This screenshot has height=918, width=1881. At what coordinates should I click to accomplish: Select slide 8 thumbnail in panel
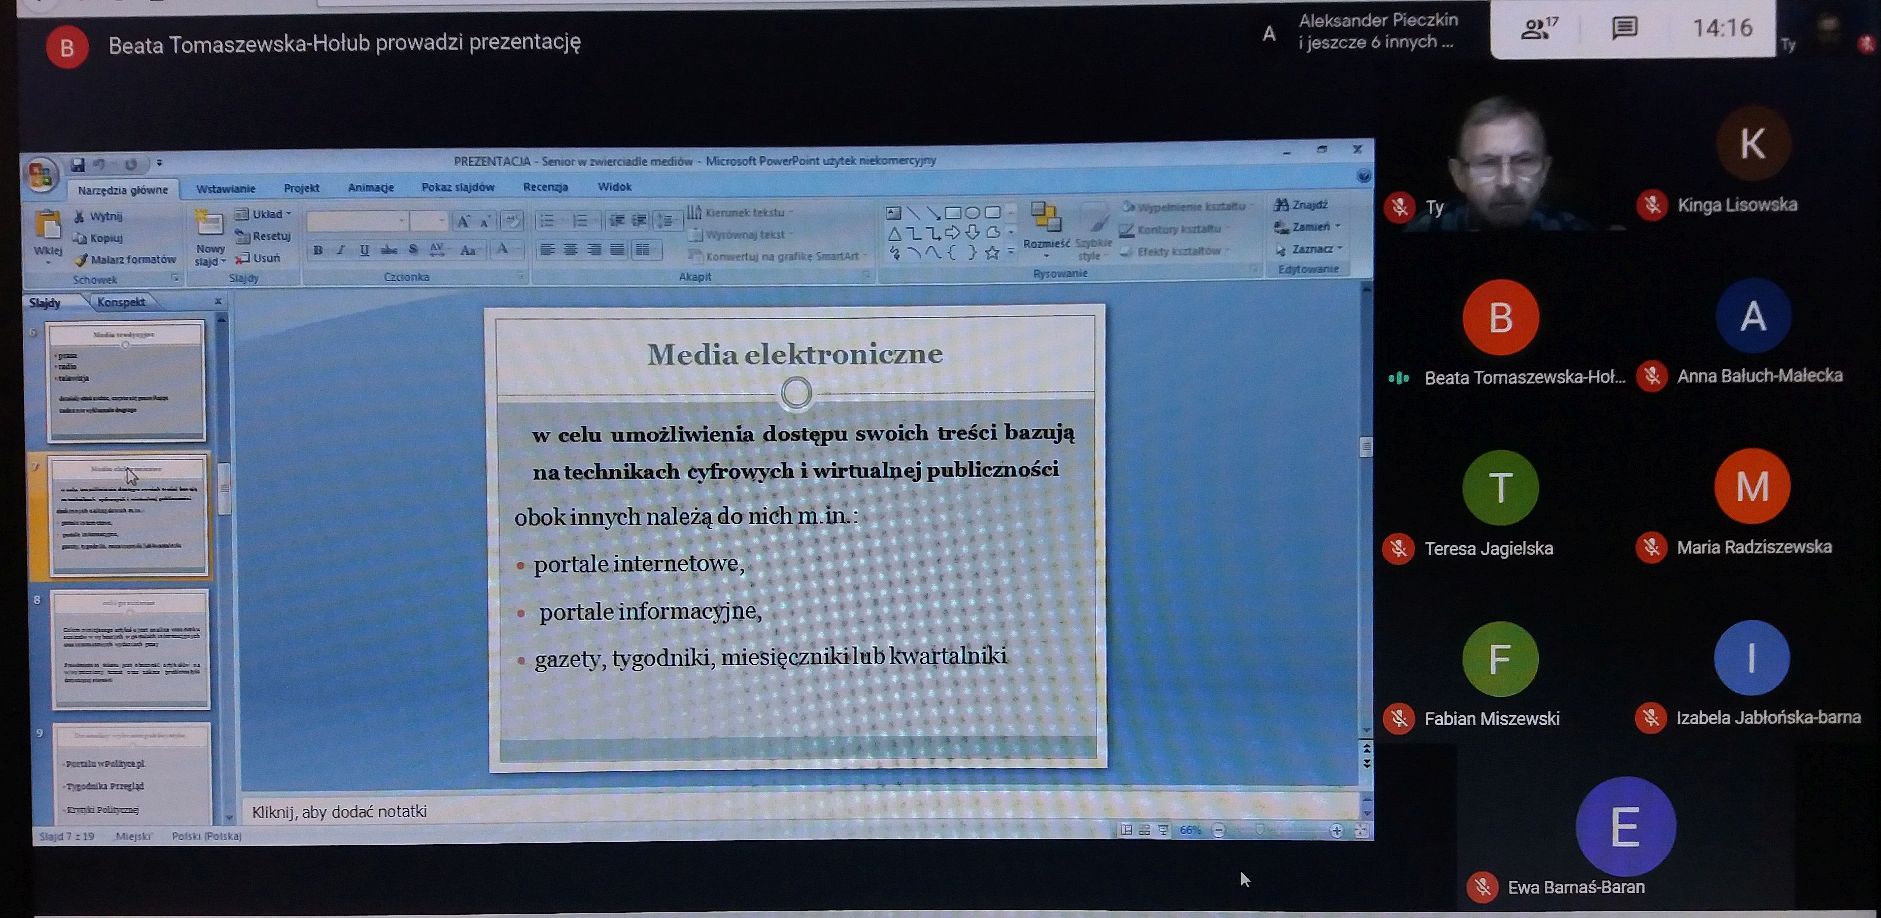[x=130, y=649]
